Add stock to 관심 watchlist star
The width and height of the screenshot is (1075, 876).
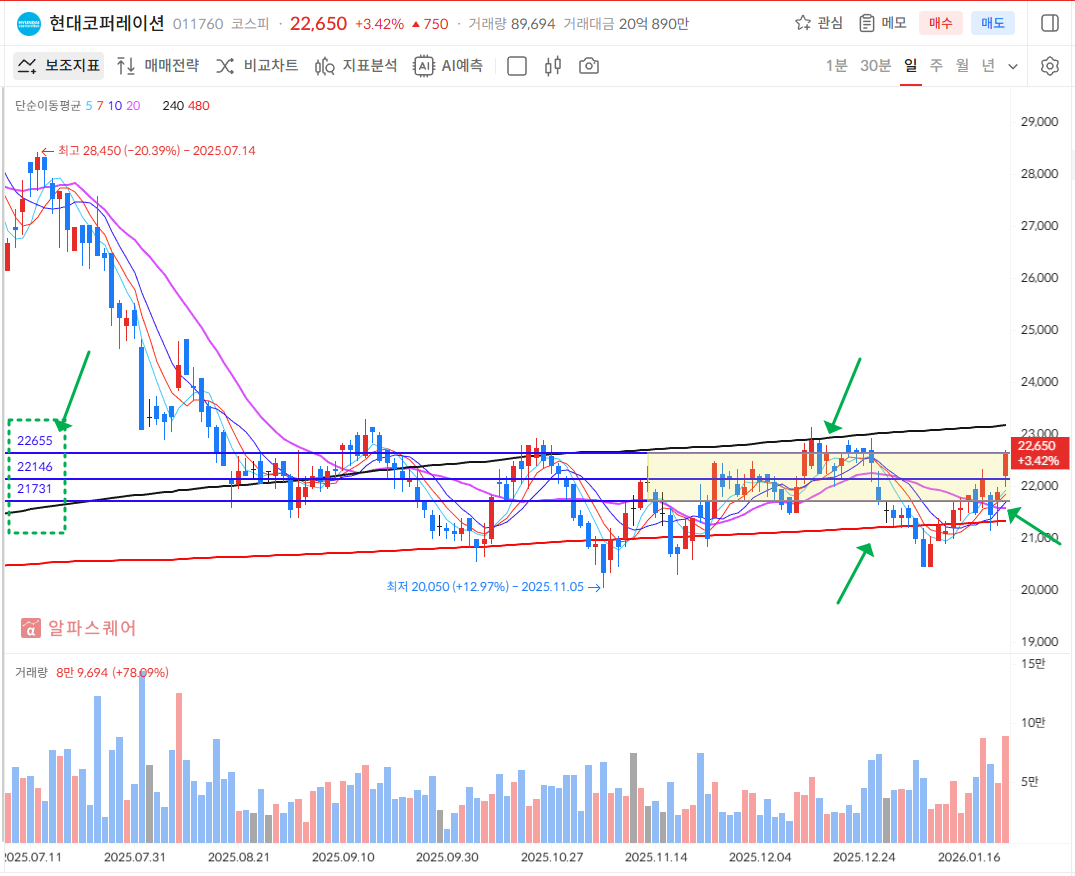coord(818,23)
